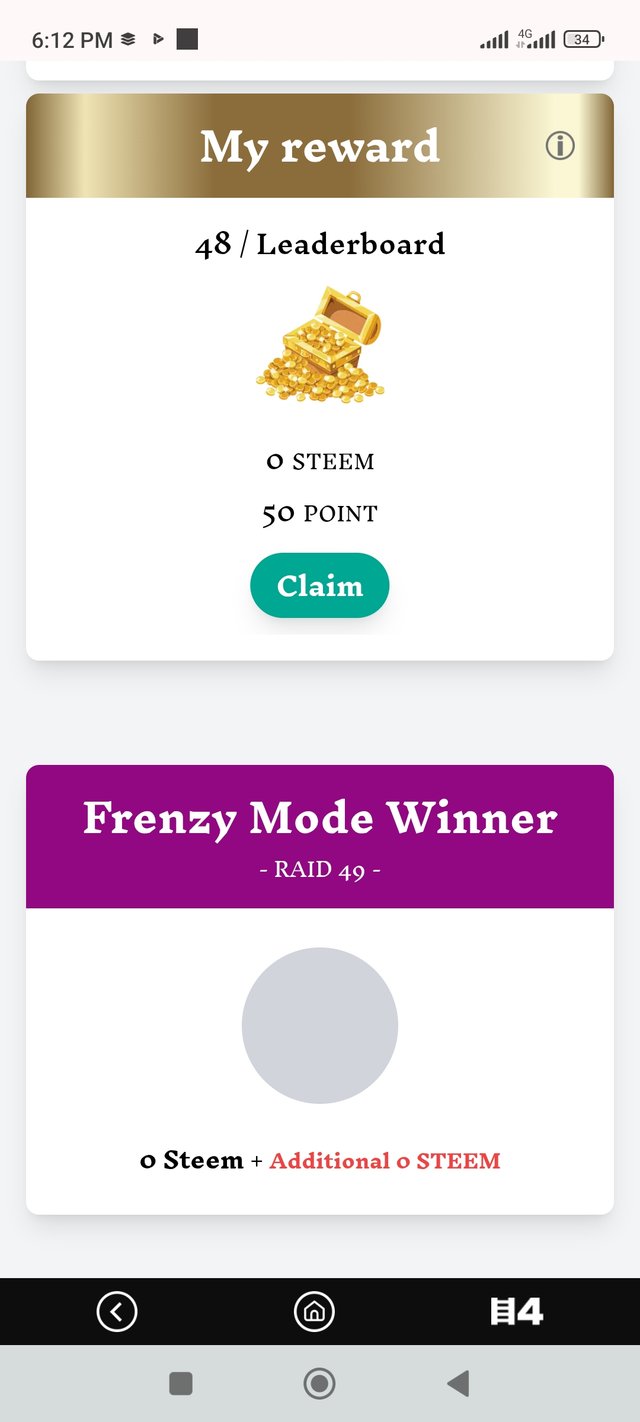The image size is (640, 1422).
Task: Tap the 4G signal strength indicator
Action: (535, 40)
